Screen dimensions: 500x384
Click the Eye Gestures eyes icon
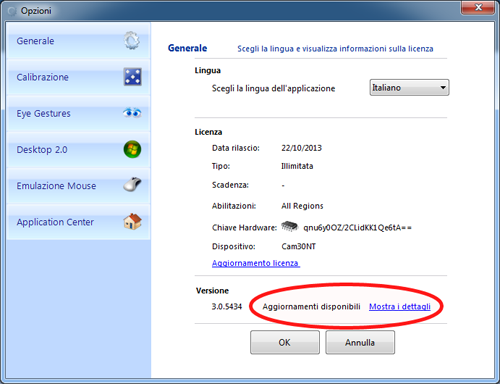click(x=132, y=113)
